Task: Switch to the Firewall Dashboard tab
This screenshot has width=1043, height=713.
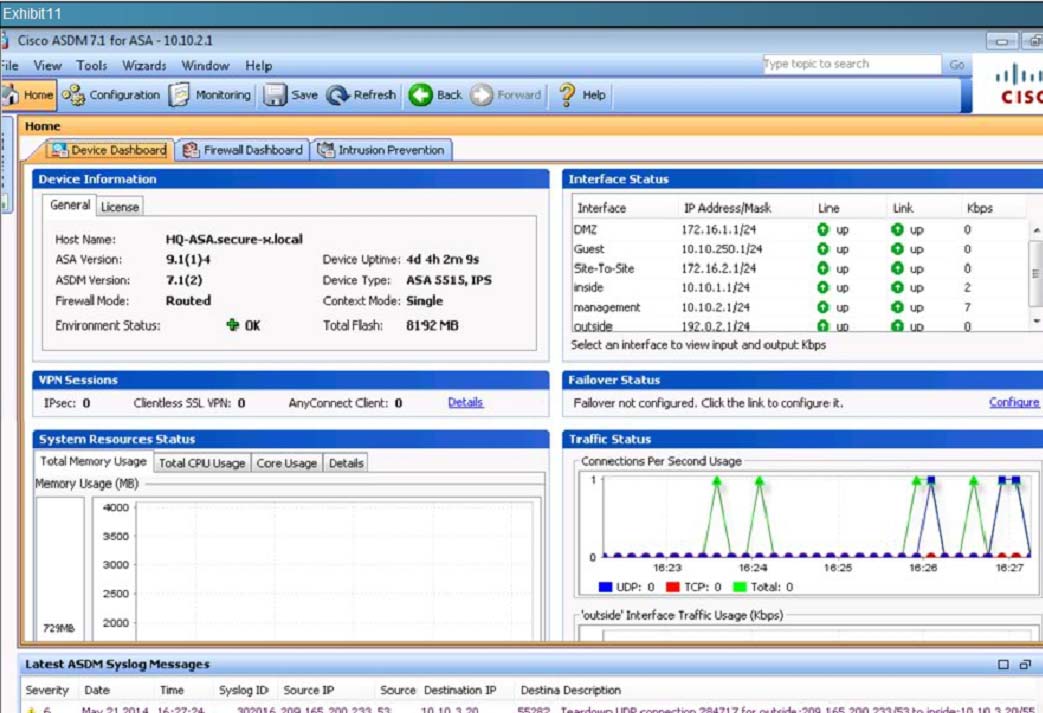Action: click(243, 150)
